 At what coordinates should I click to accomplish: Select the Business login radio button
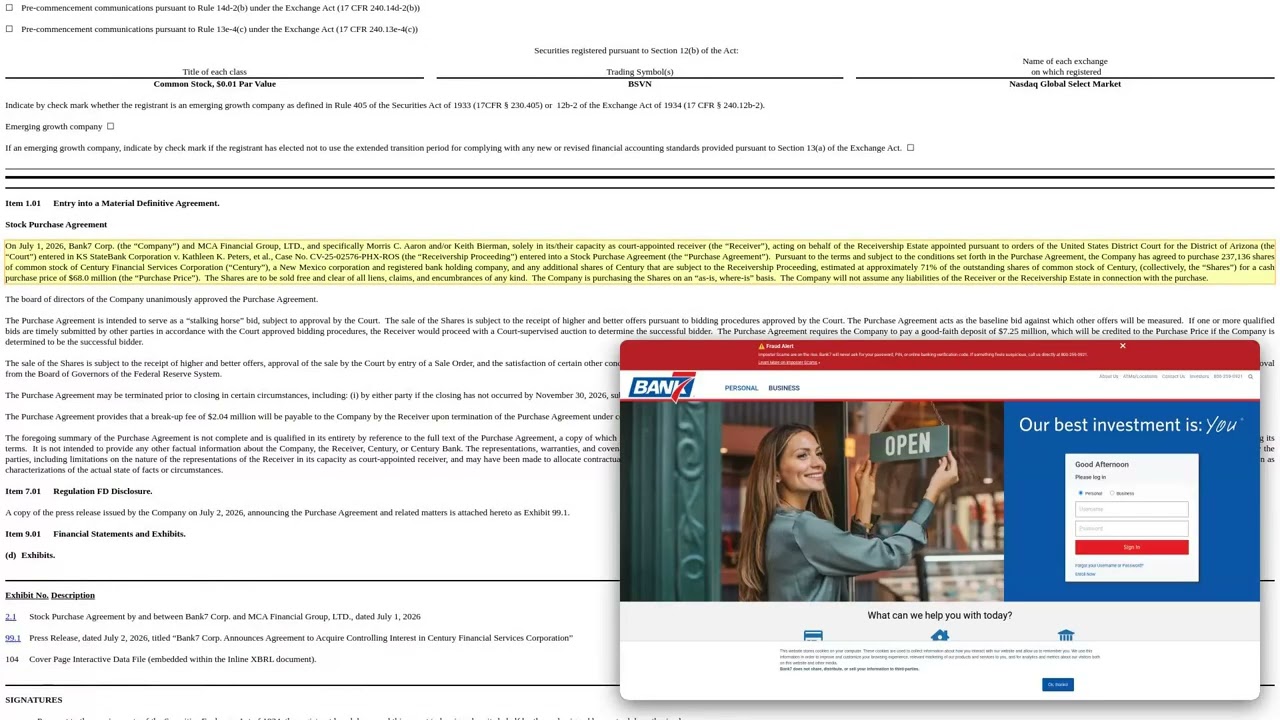1112,493
